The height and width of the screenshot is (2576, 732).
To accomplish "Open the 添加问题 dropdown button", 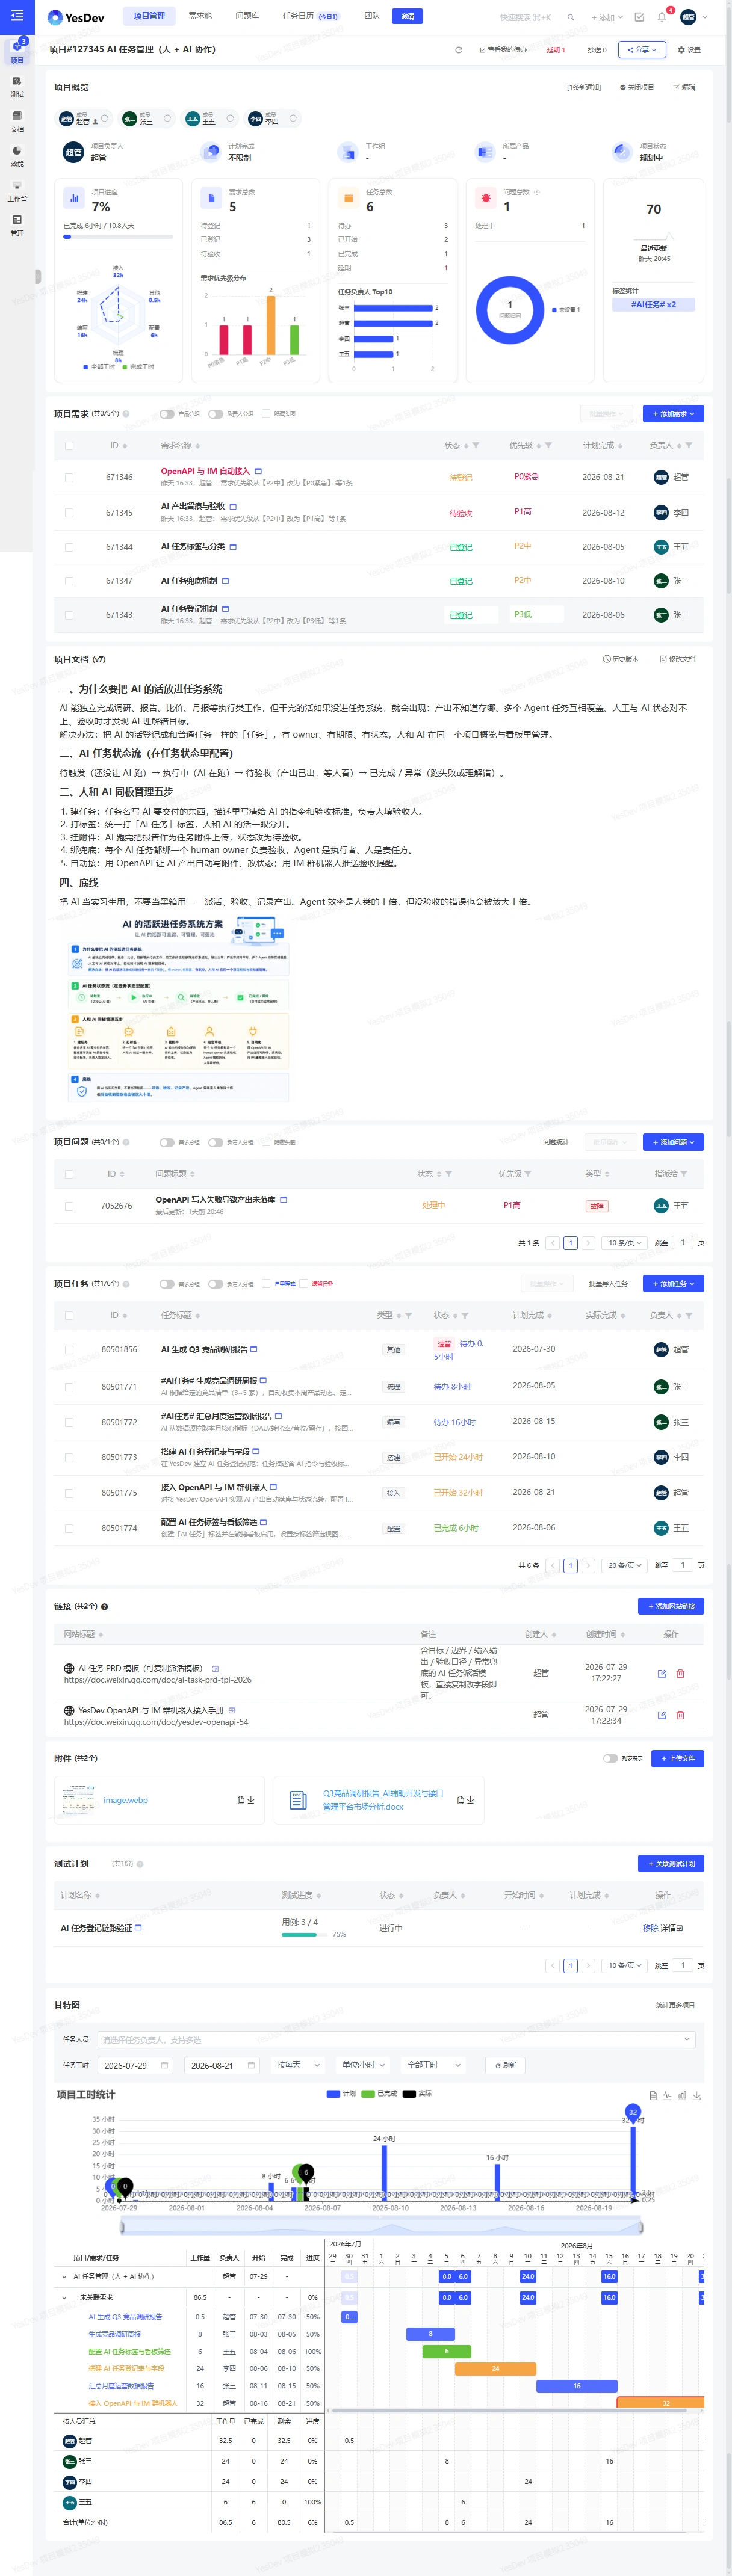I will [674, 1142].
